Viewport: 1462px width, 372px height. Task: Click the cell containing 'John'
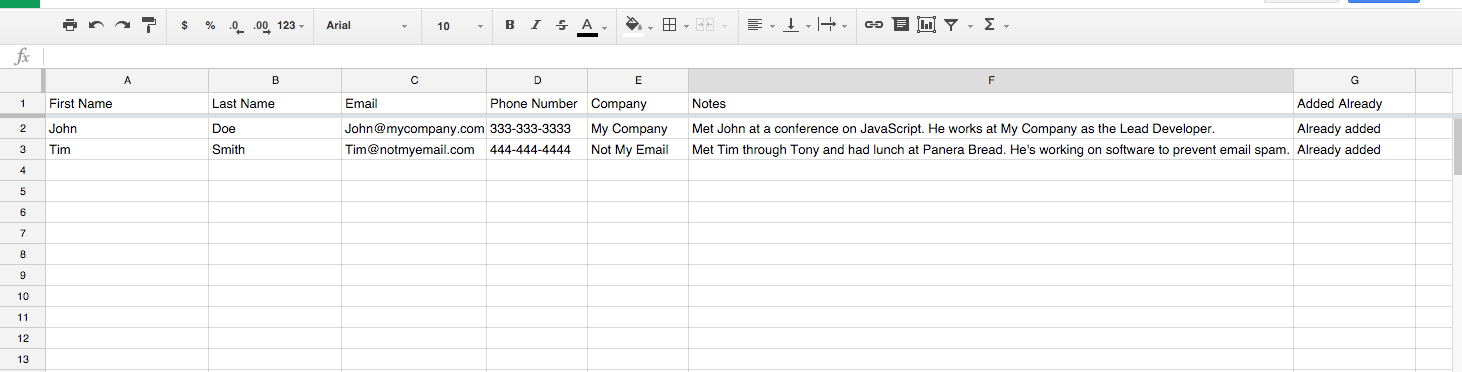point(127,129)
